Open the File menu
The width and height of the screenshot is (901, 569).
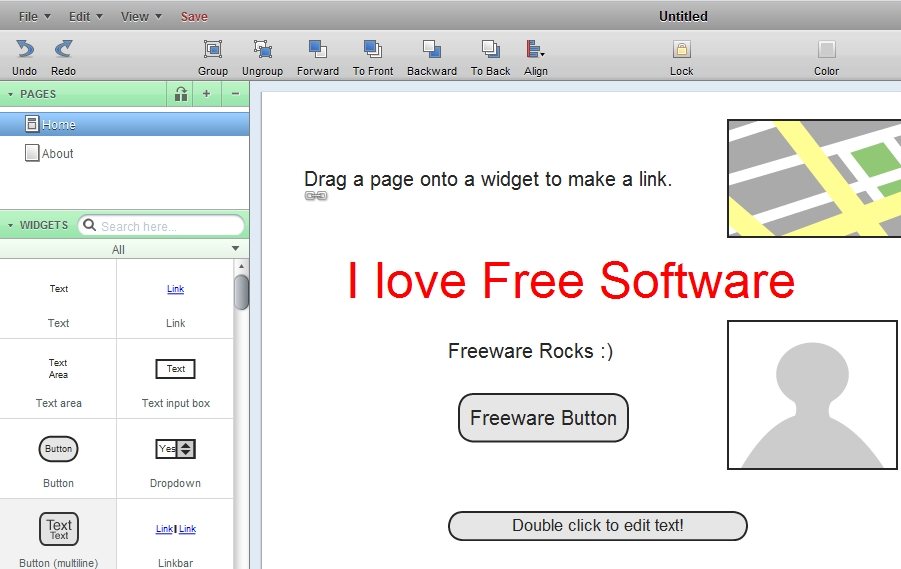[x=34, y=16]
